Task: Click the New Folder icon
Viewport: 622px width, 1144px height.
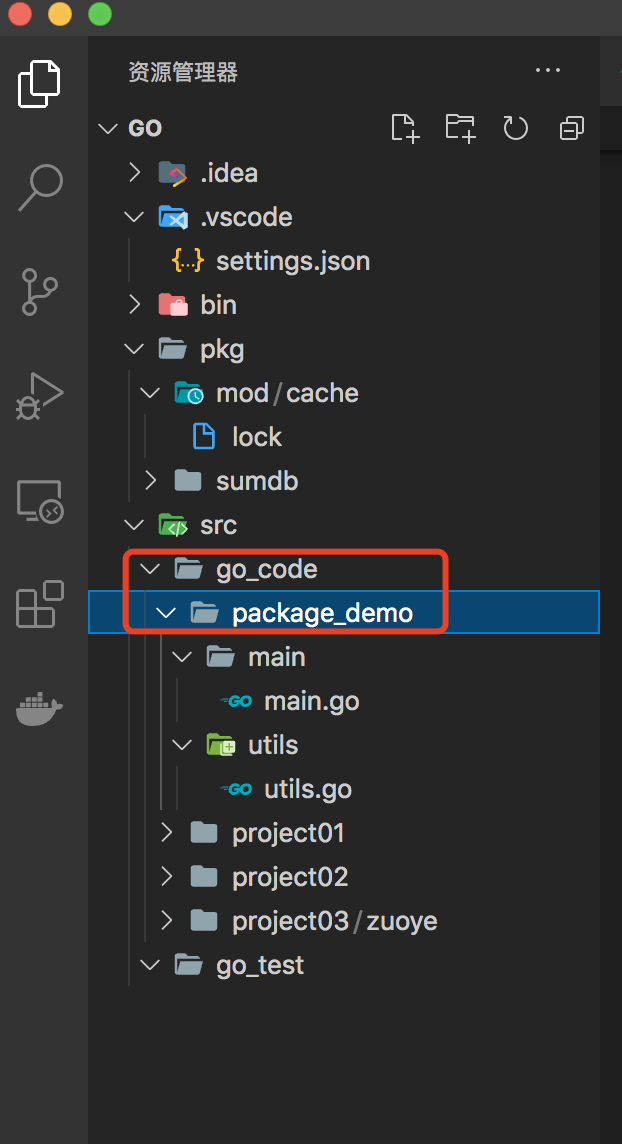Action: (x=460, y=128)
